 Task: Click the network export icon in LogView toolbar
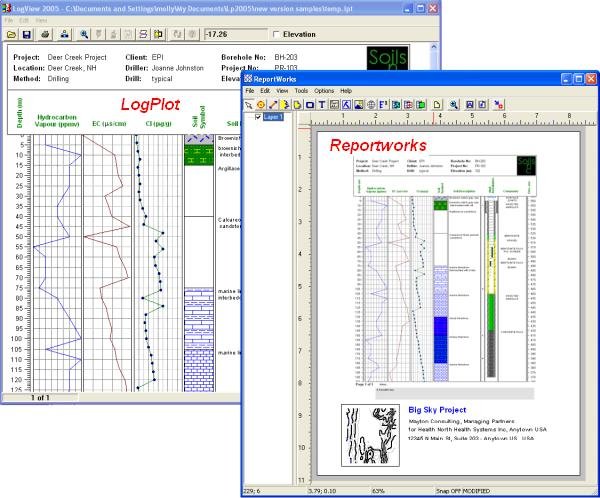point(64,34)
